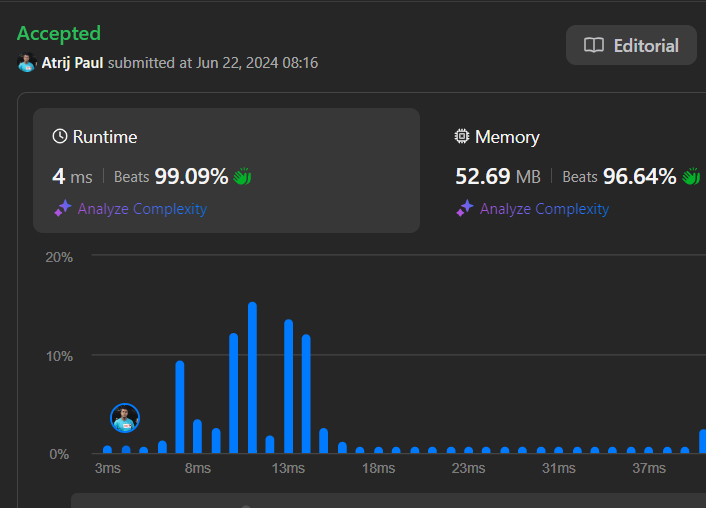
Task: Click Analyze Complexity under Memory
Action: [x=544, y=209]
